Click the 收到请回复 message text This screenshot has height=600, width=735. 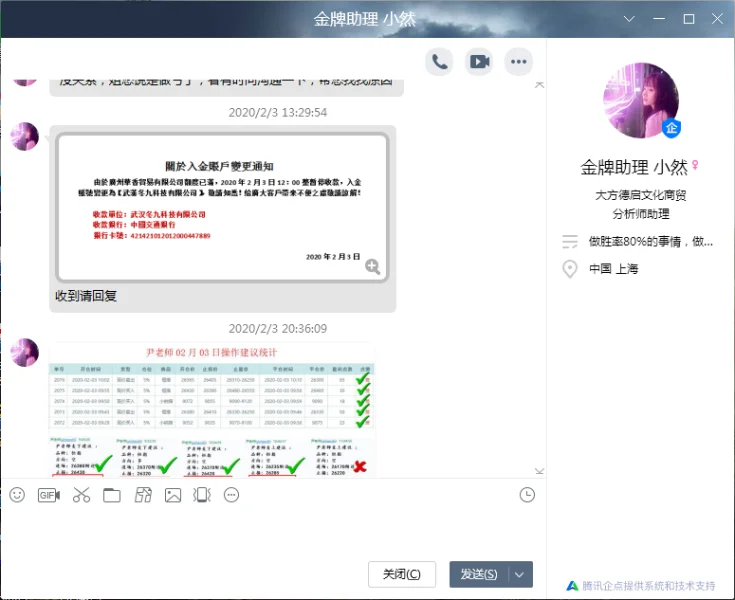pyautogui.click(x=86, y=296)
